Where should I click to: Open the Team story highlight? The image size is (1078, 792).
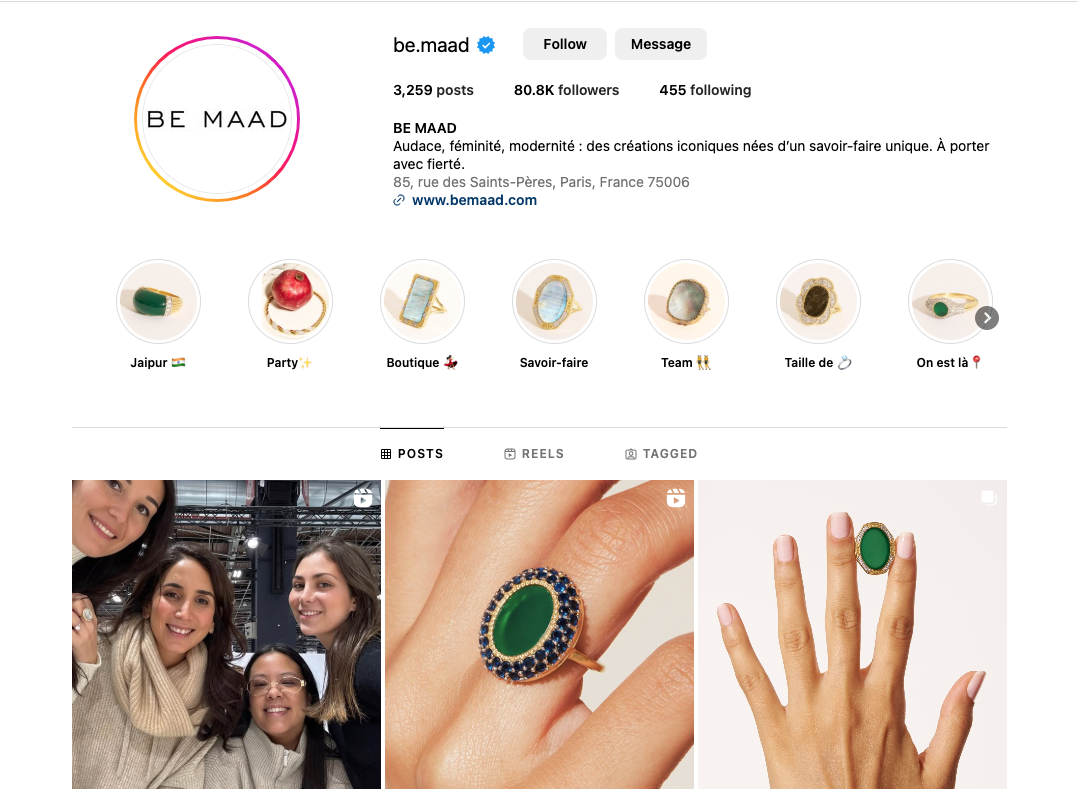686,301
